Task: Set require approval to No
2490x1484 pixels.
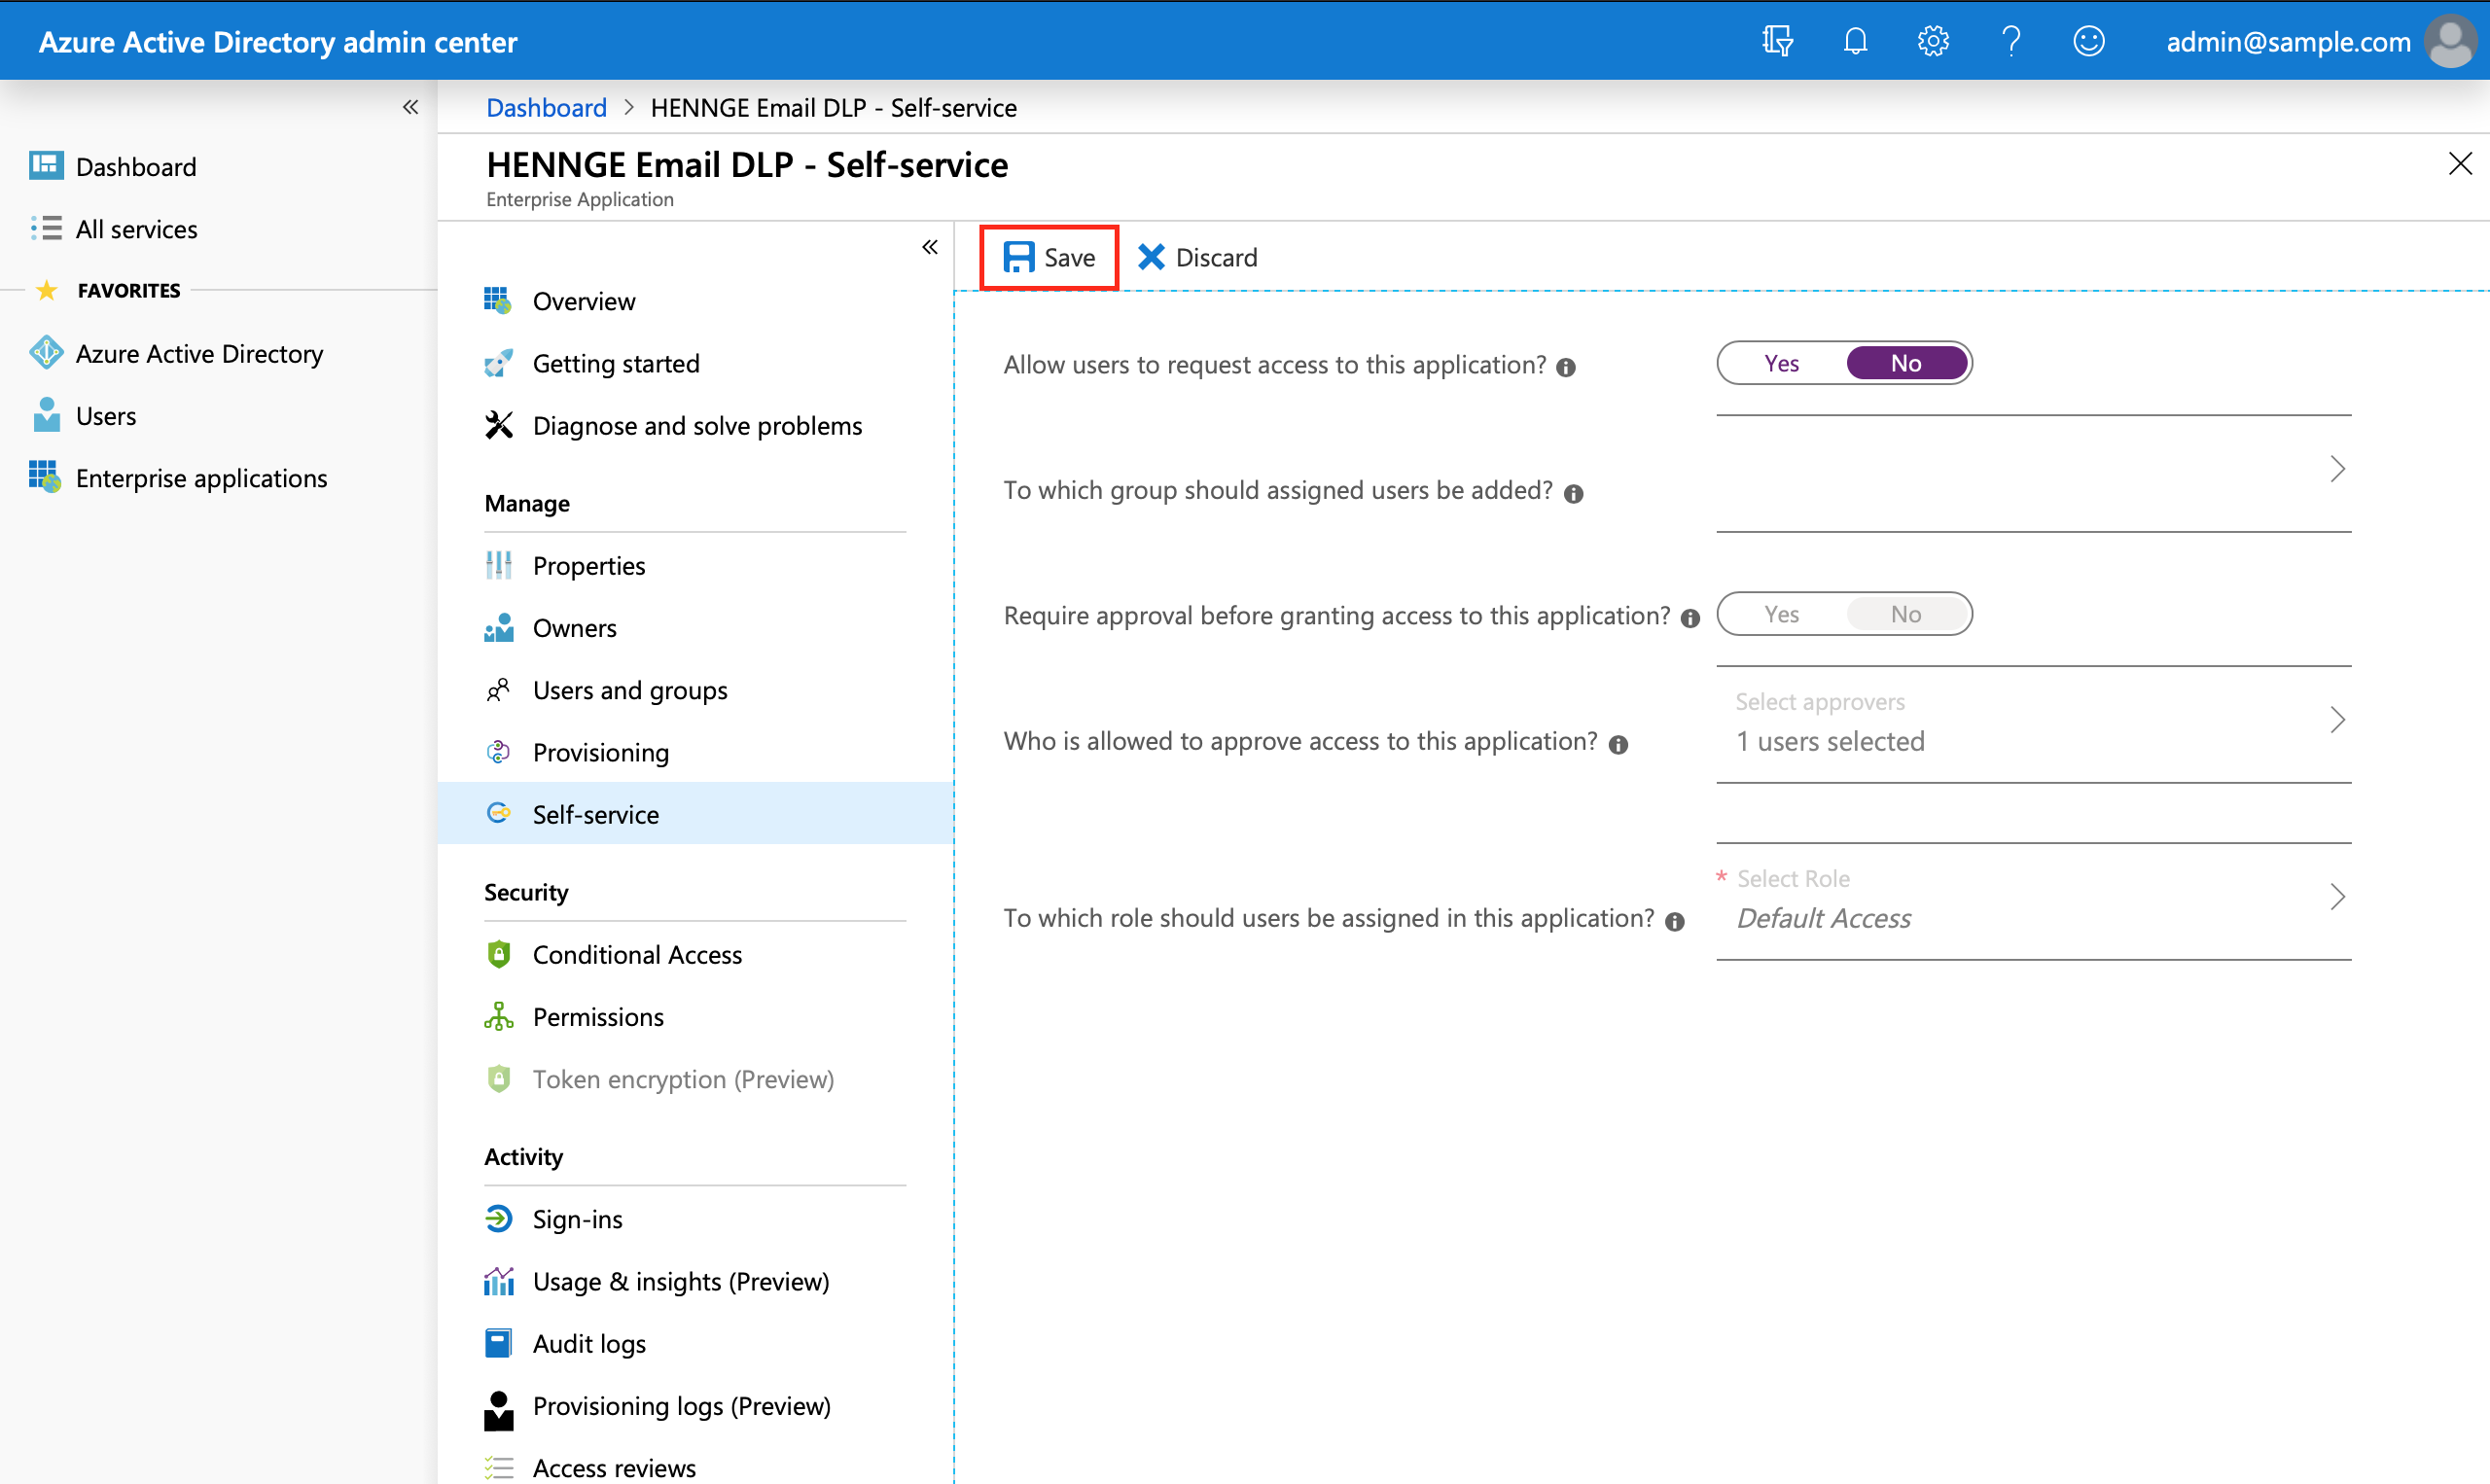Action: tap(1906, 614)
